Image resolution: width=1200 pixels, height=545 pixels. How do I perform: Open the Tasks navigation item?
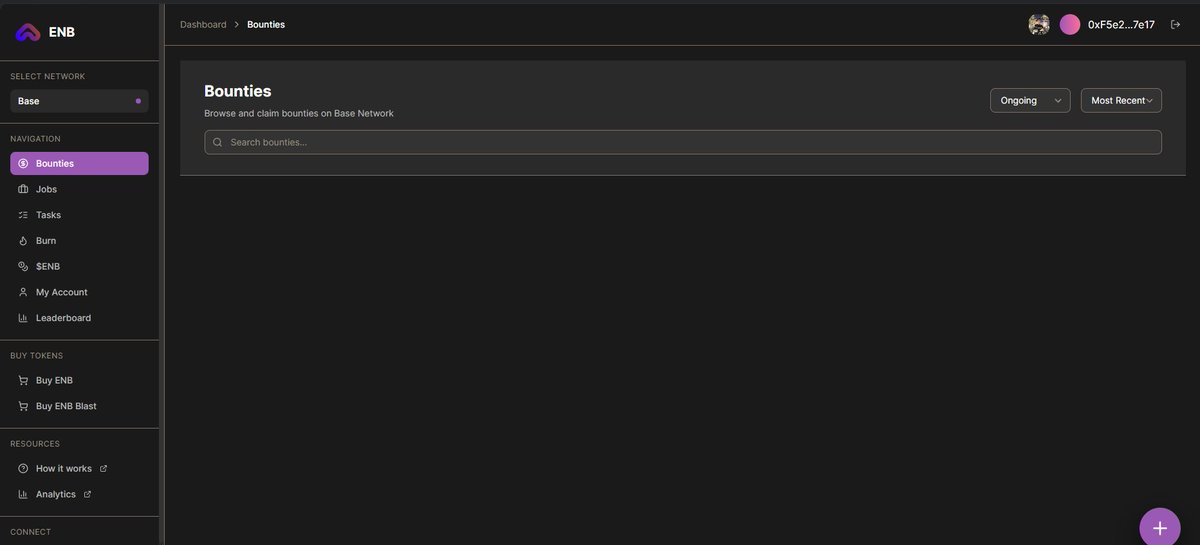(x=79, y=215)
